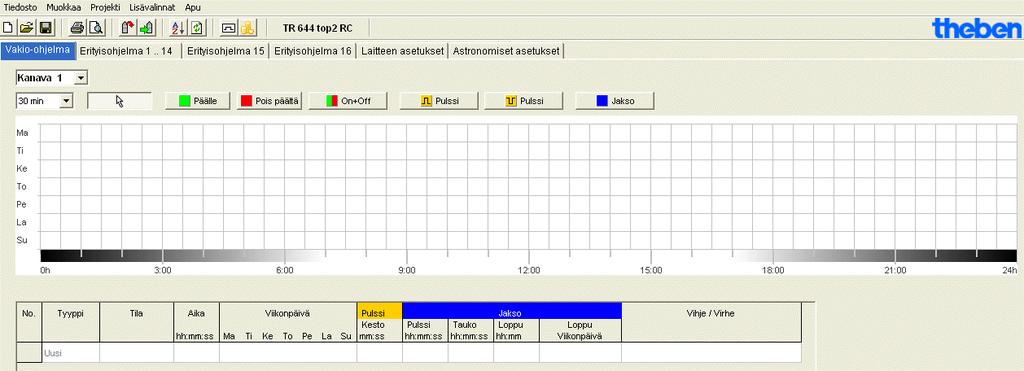Screen dimensions: 1024x371
Task: Open print preview with the magnifier page icon
Action: pyautogui.click(x=96, y=28)
